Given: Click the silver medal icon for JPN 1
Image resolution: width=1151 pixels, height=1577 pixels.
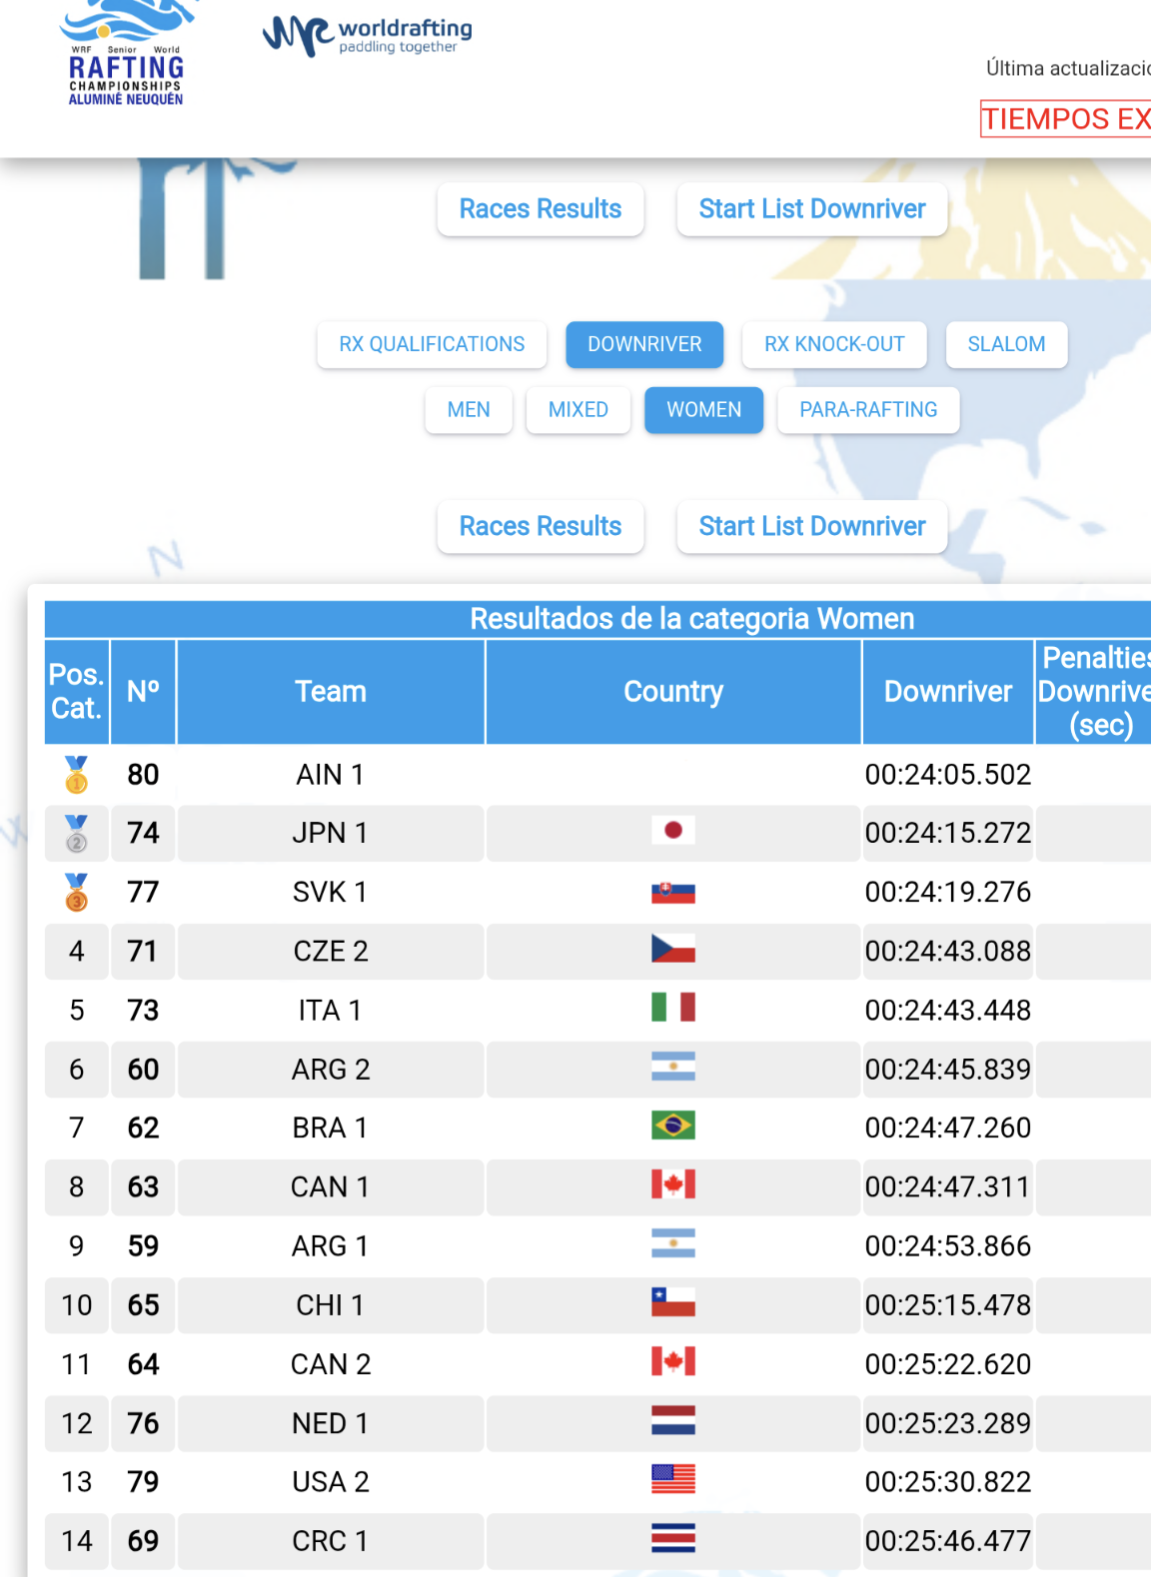Looking at the screenshot, I should coord(76,833).
